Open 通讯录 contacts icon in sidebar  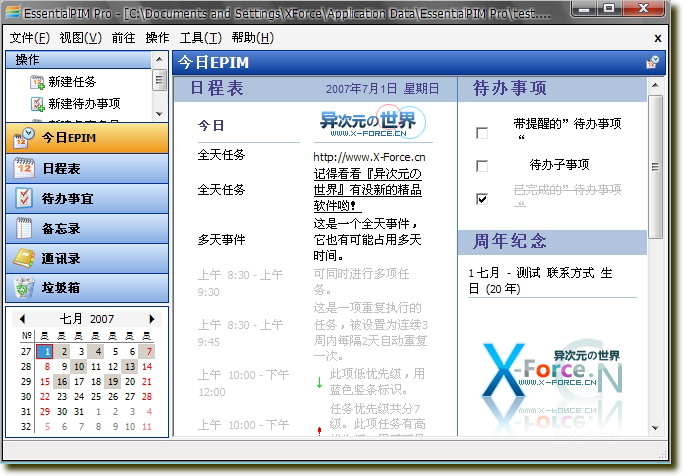[x=24, y=258]
